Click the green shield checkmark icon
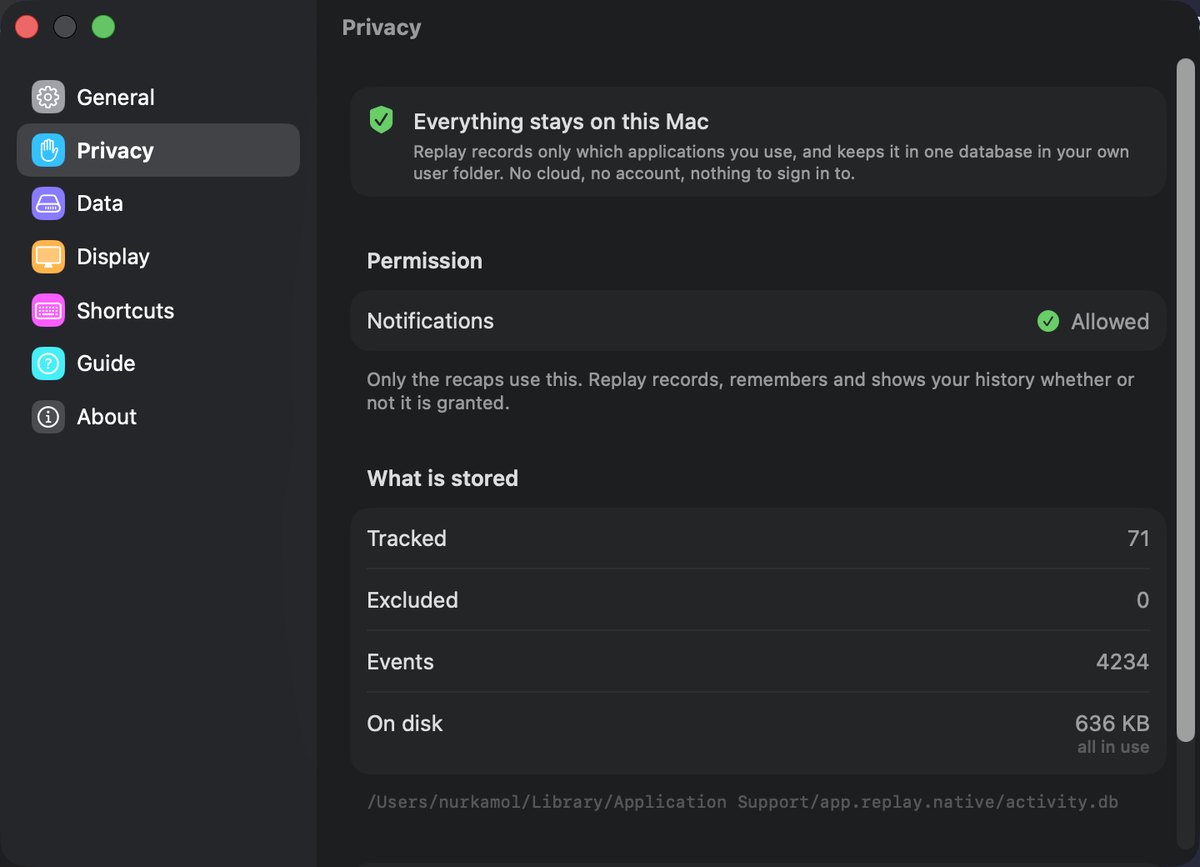This screenshot has width=1200, height=867. [381, 120]
